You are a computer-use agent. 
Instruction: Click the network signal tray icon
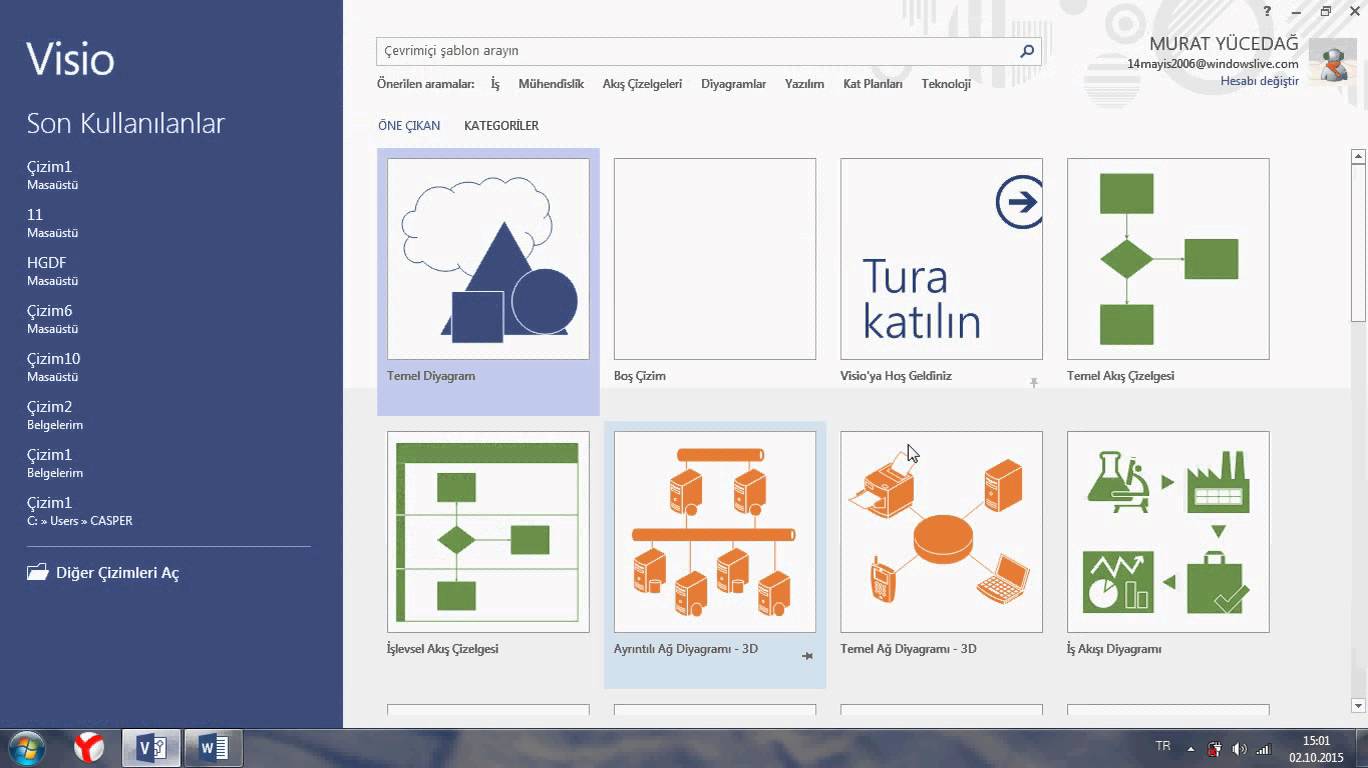coord(1263,749)
